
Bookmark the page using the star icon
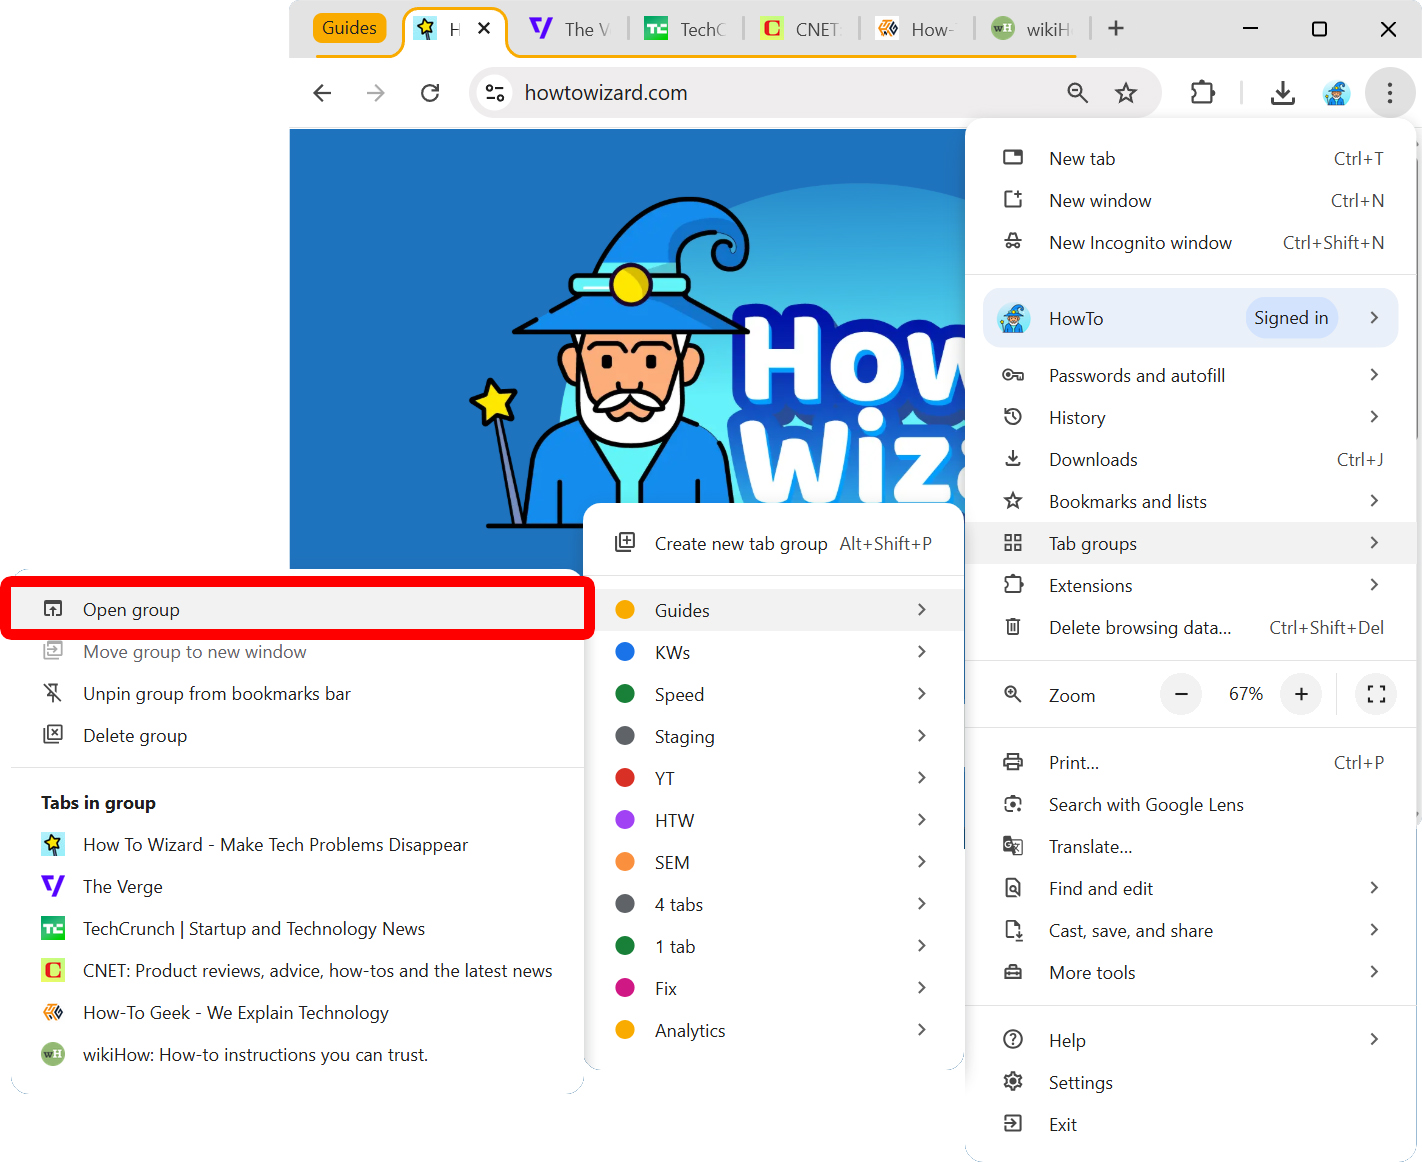pos(1126,92)
